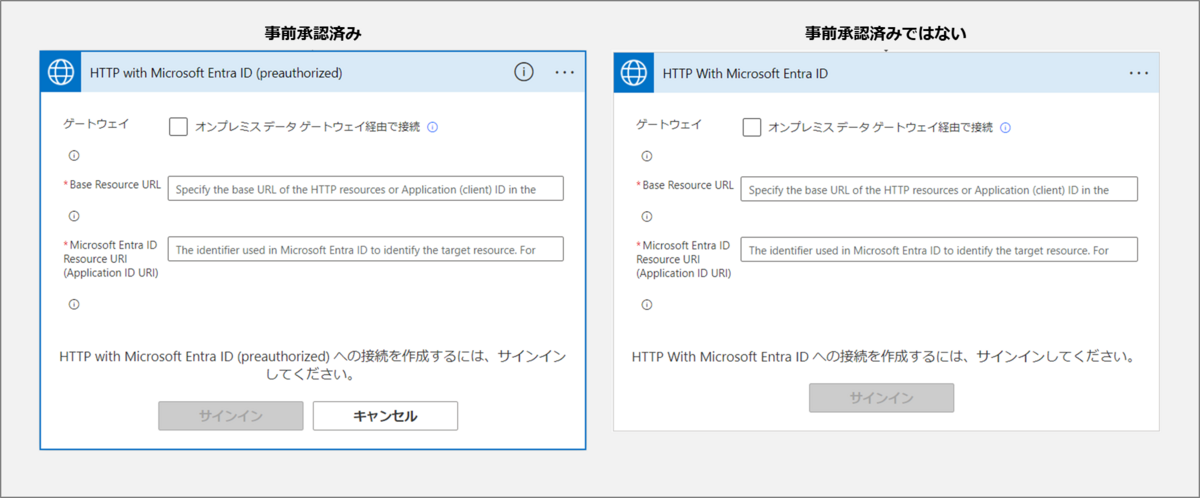1200x498 pixels.
Task: Click Microsoft Entra ID Resource URI label in non-preauthorized card
Action: click(x=686, y=258)
